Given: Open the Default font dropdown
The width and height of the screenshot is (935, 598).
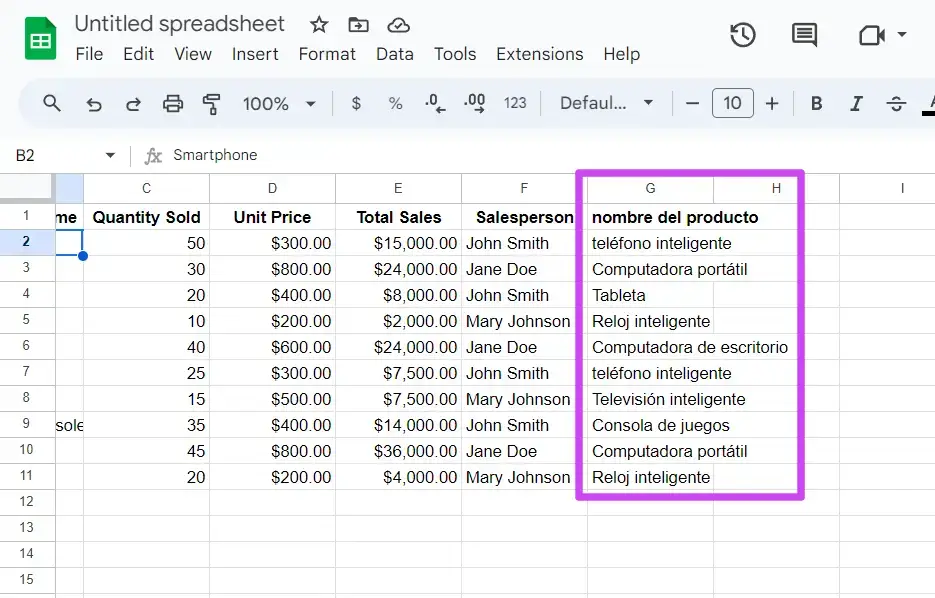Looking at the screenshot, I should [606, 103].
